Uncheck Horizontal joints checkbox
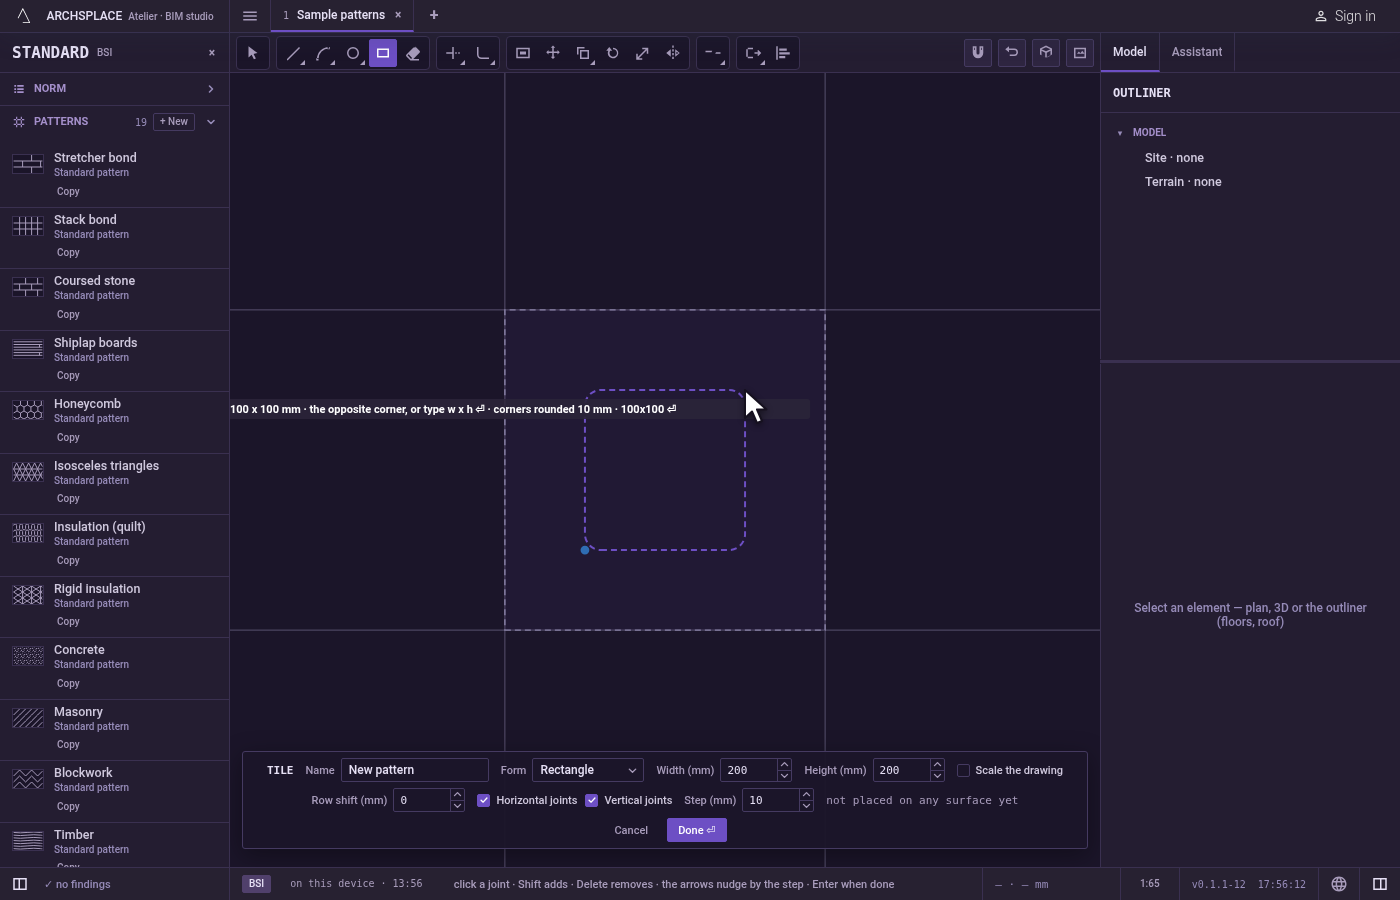Viewport: 1400px width, 900px height. (x=484, y=800)
